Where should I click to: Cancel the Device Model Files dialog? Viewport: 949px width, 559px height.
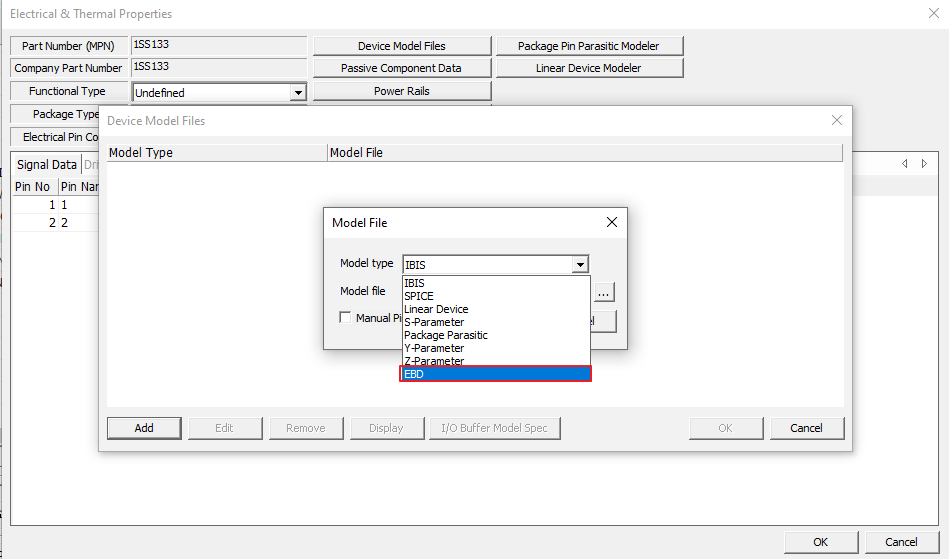[806, 428]
